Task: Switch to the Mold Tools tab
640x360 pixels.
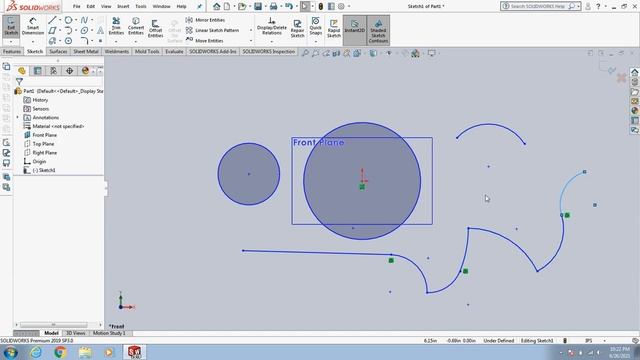Action: pos(147,51)
